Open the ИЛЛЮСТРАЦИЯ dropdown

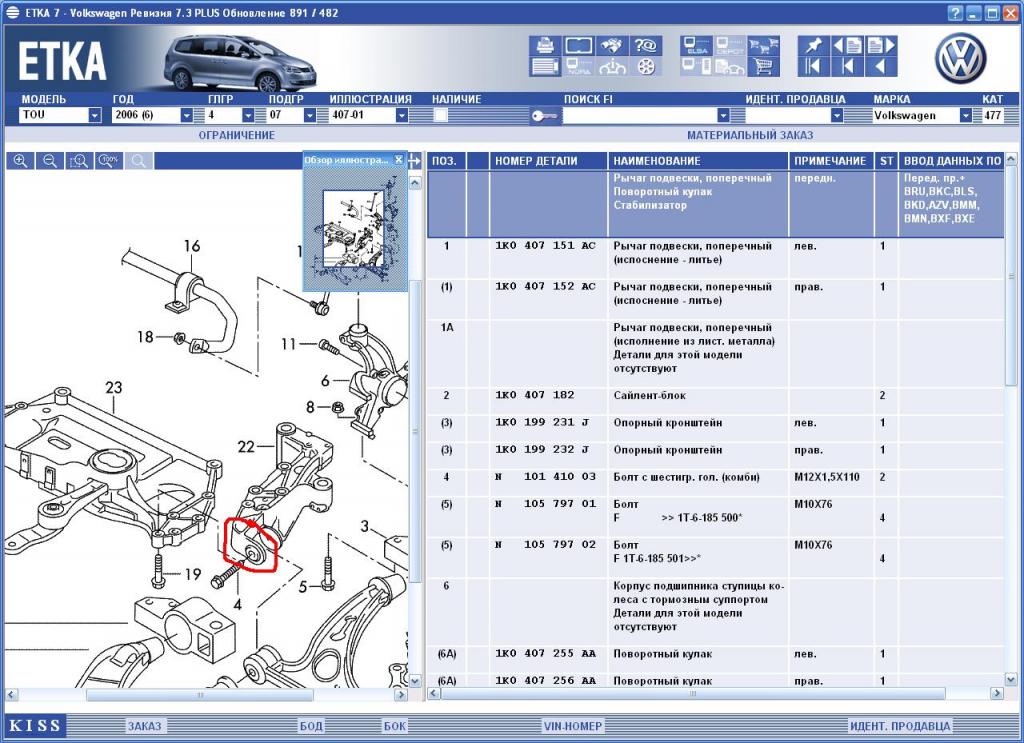[402, 115]
